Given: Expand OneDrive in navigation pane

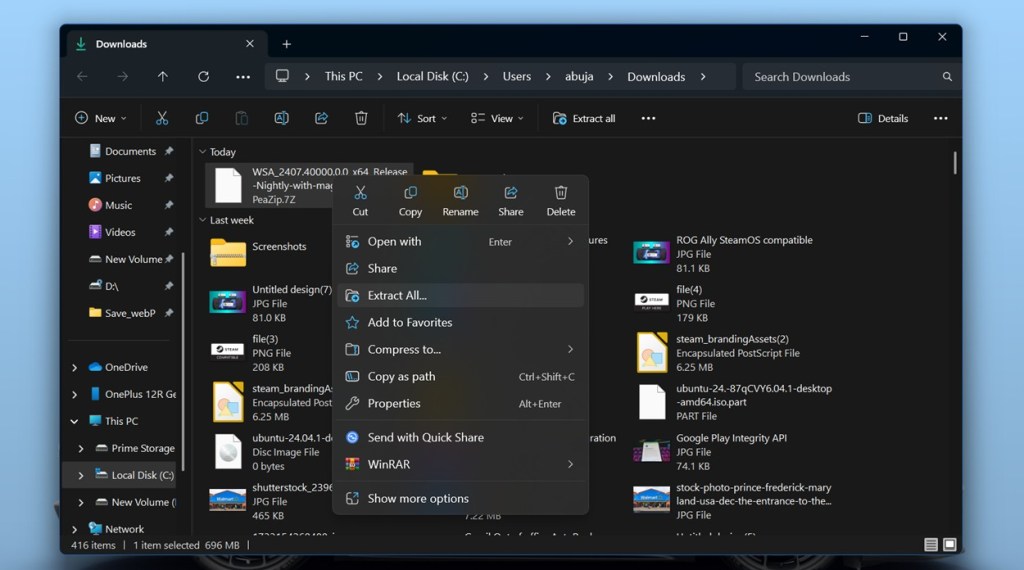Looking at the screenshot, I should pos(74,368).
